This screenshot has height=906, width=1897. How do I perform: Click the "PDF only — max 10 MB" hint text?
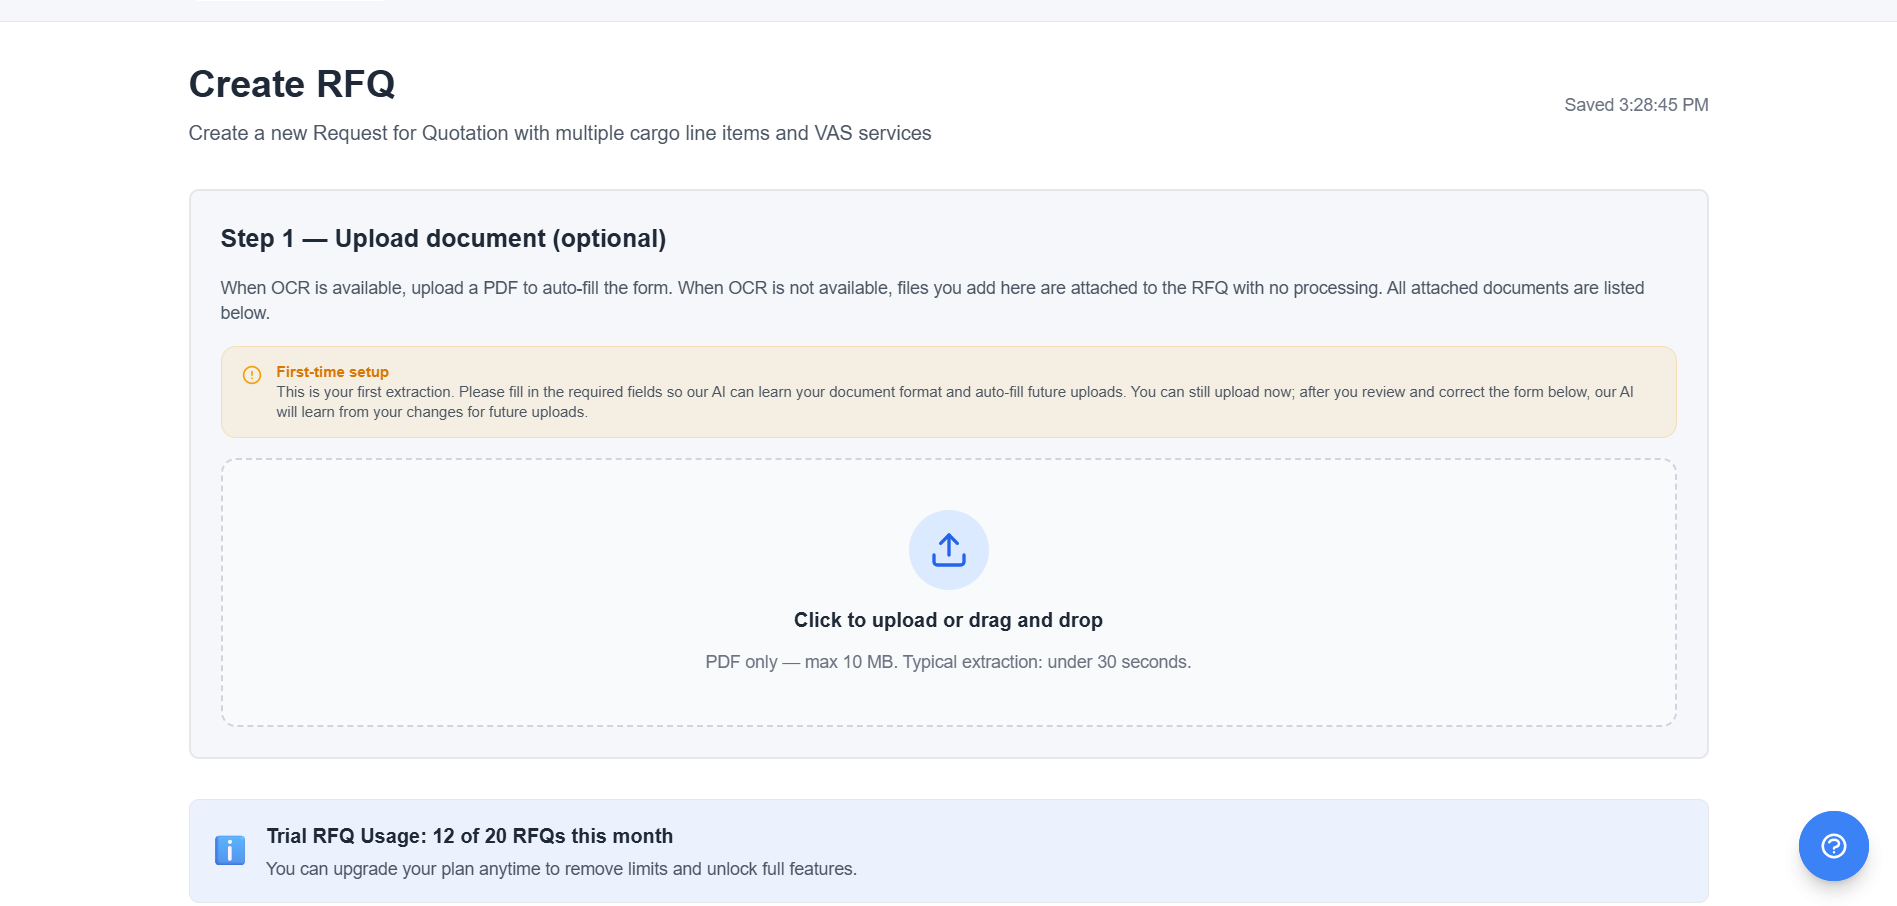947,662
